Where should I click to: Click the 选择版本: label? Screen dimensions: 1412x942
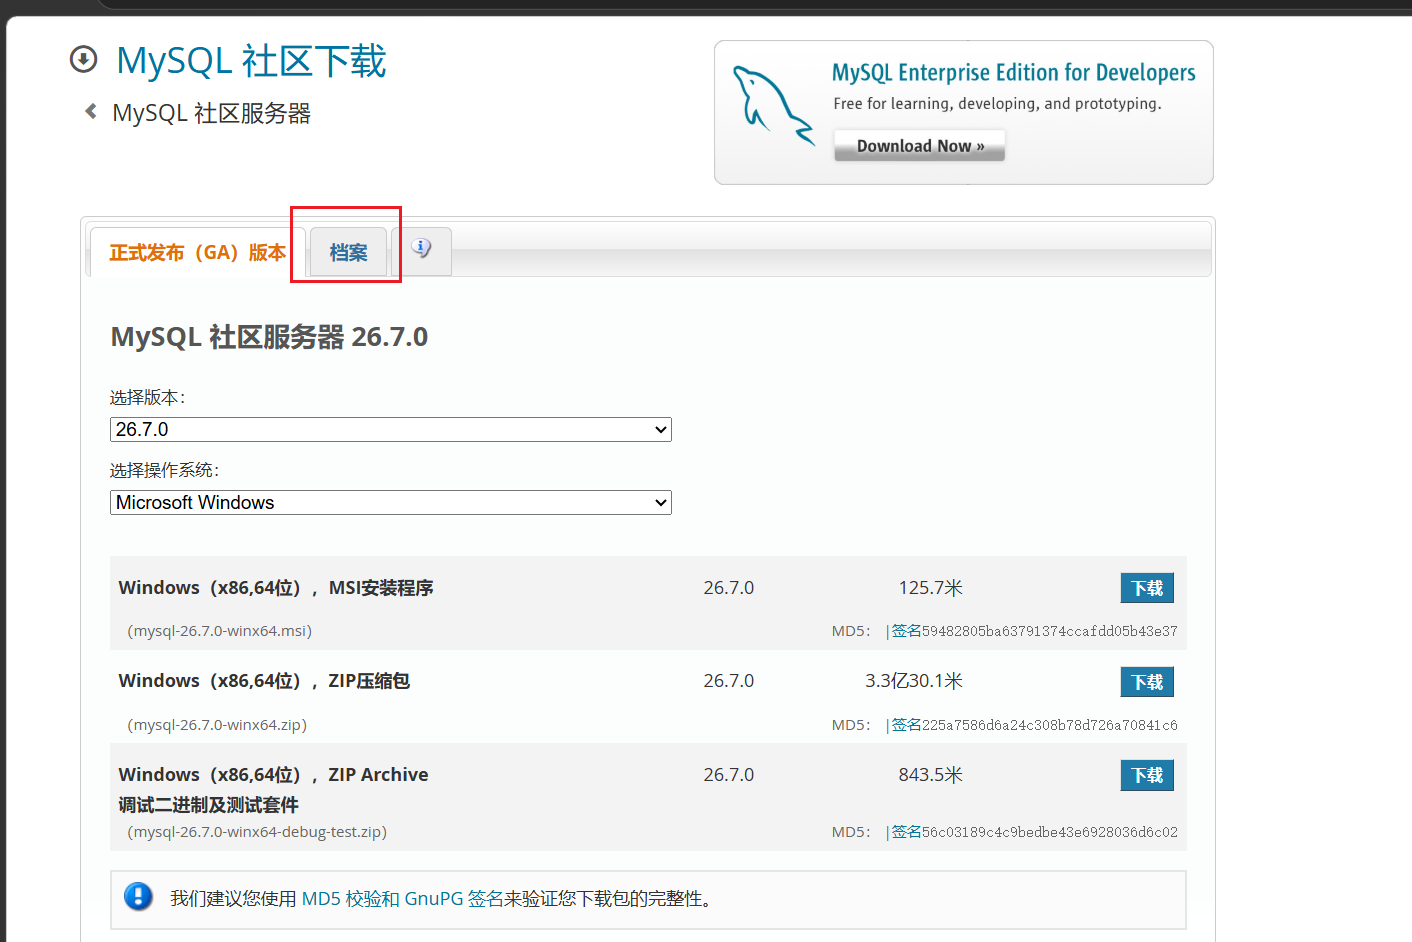point(147,398)
